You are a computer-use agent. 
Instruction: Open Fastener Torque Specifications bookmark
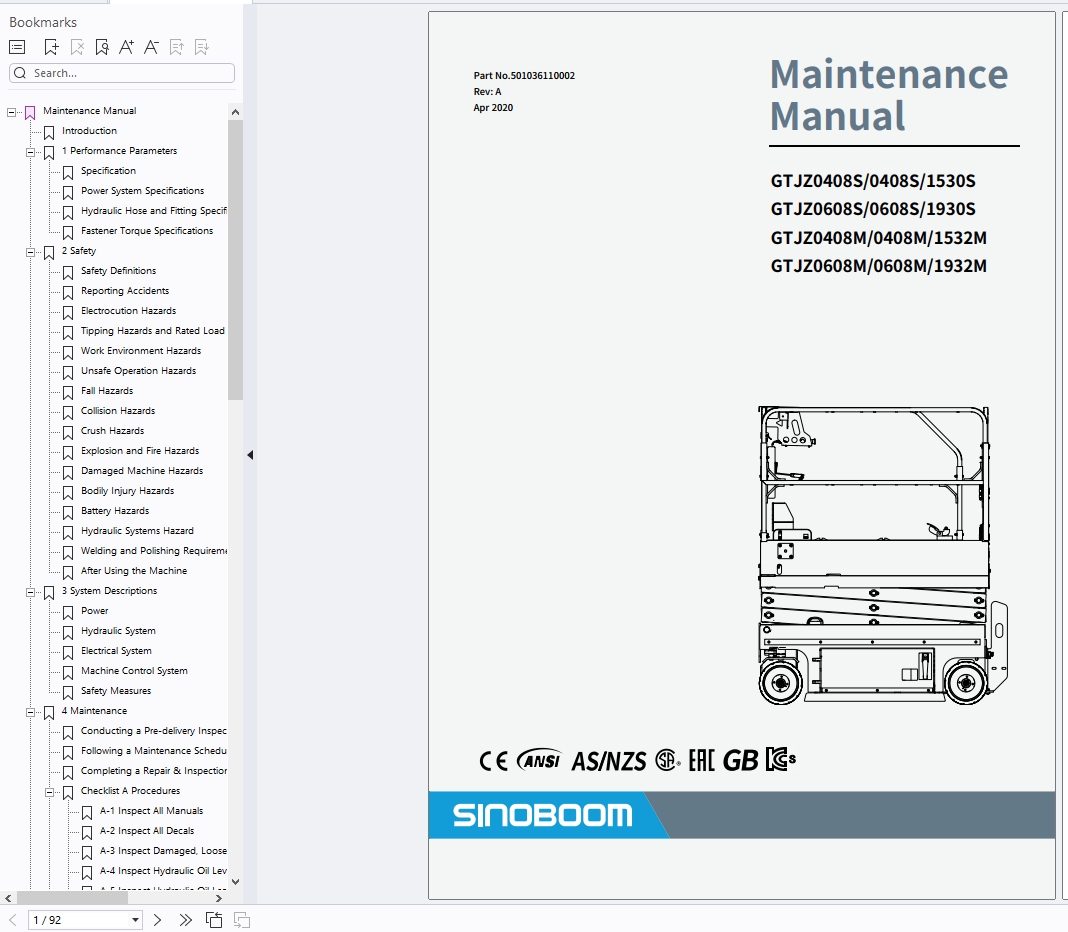click(147, 231)
